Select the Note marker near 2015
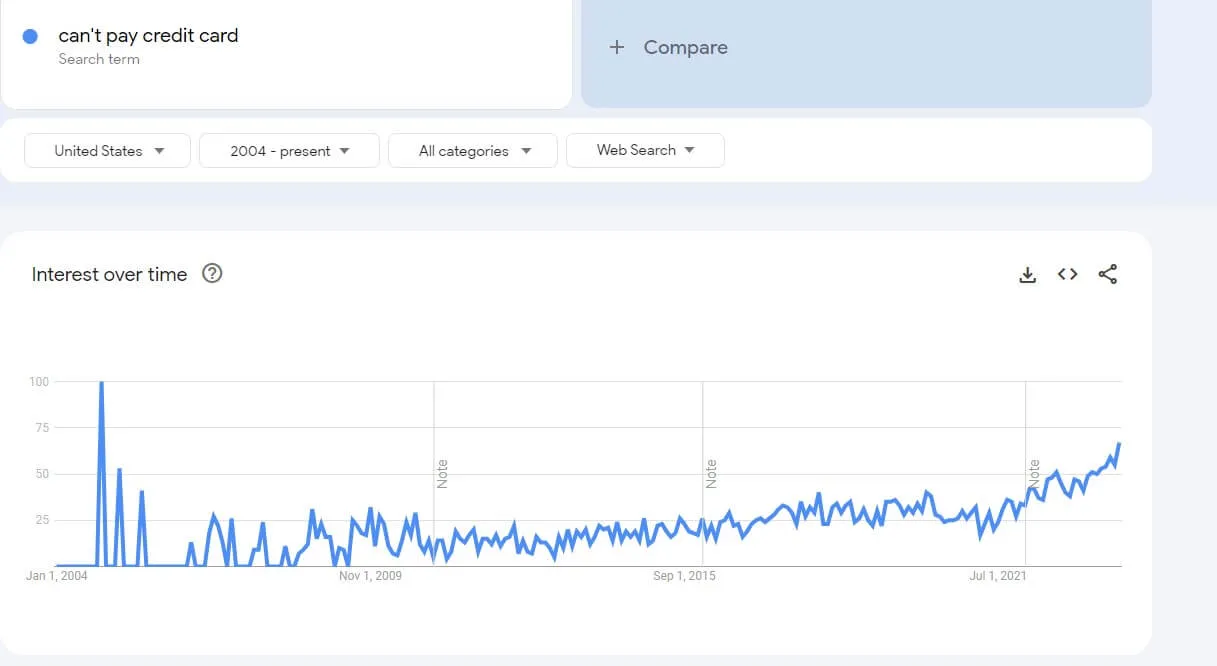 [711, 473]
